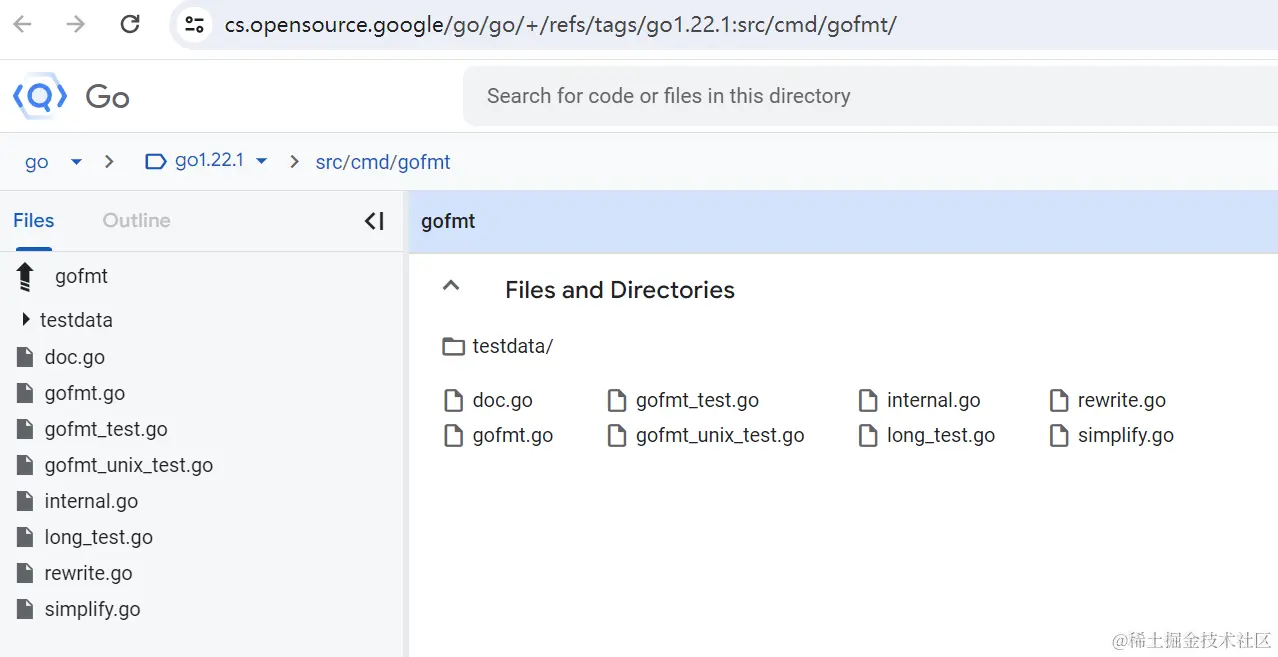This screenshot has width=1278, height=657.
Task: Open the go1.22.1 tag dropdown
Action: point(262,161)
